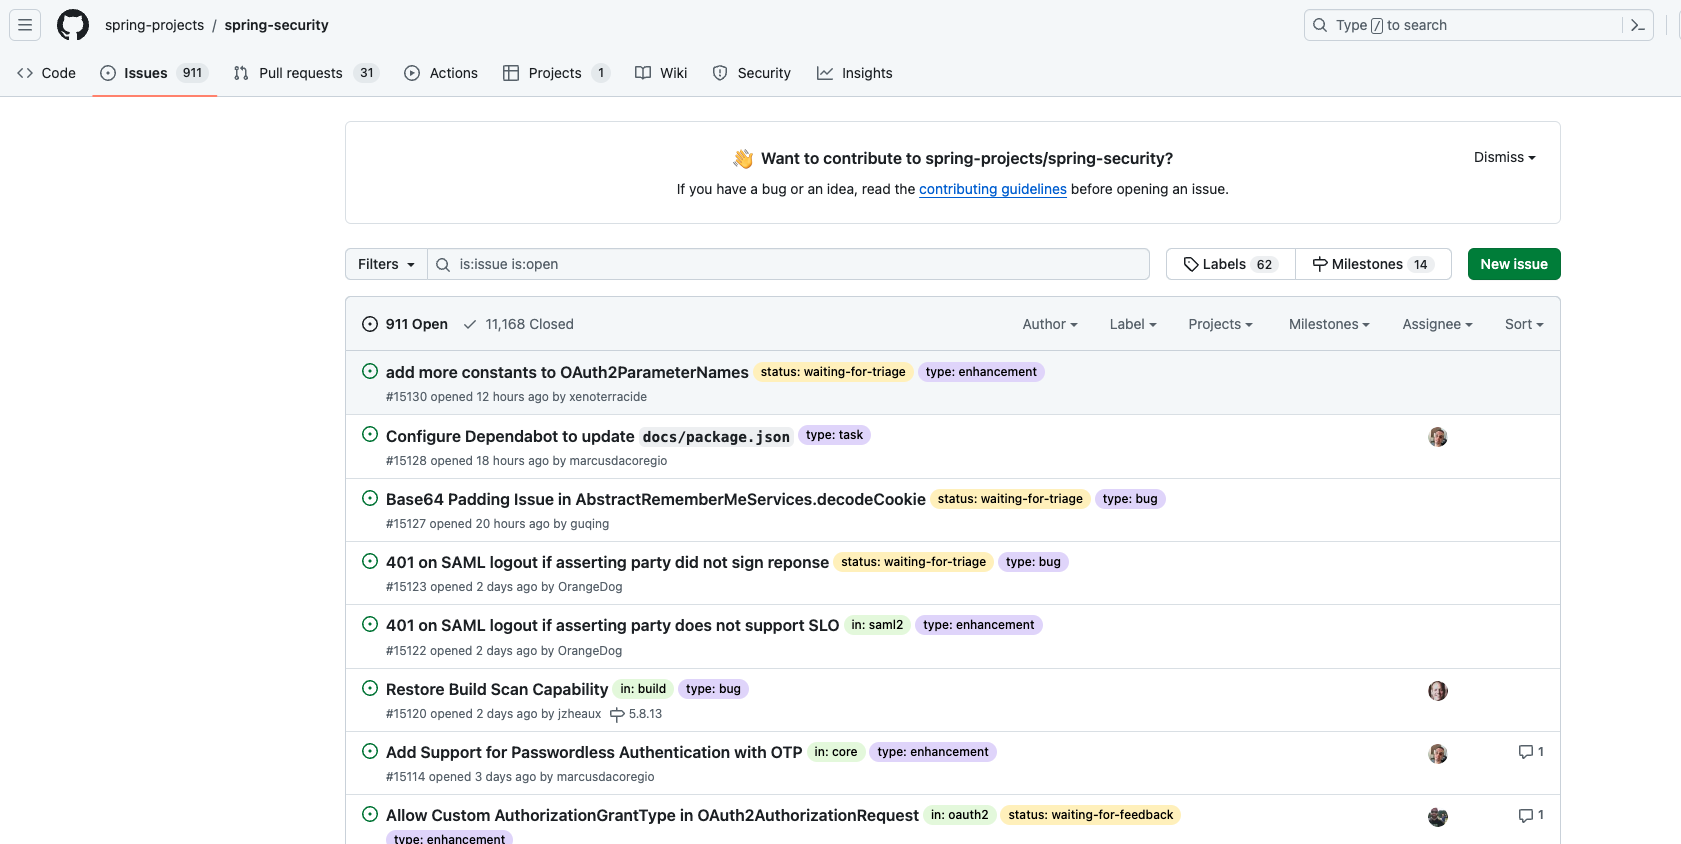Click open-issue icon for Base64 Padding issue

(x=370, y=498)
